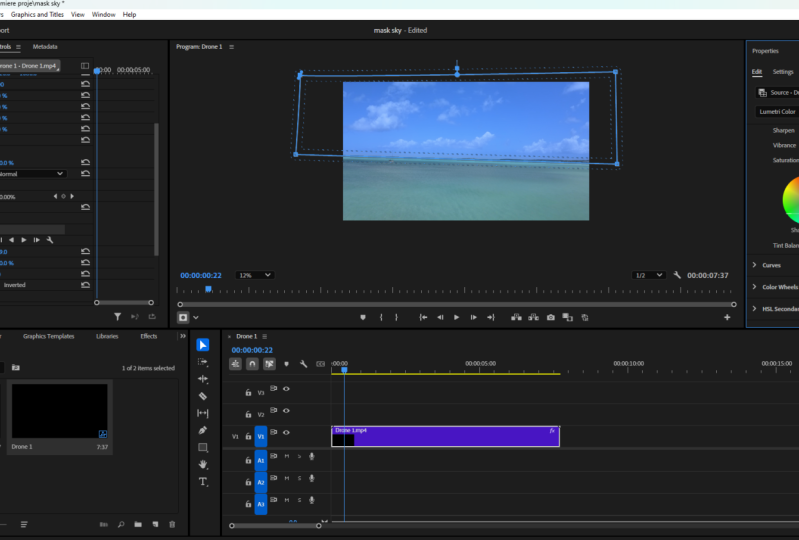Image resolution: width=799 pixels, height=540 pixels.
Task: Select the Track Select Forward tool
Action: (203, 362)
